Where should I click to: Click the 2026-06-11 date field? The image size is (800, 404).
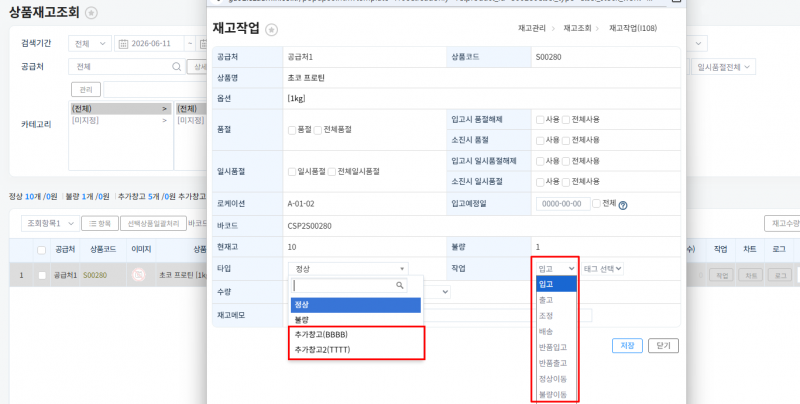coord(151,44)
